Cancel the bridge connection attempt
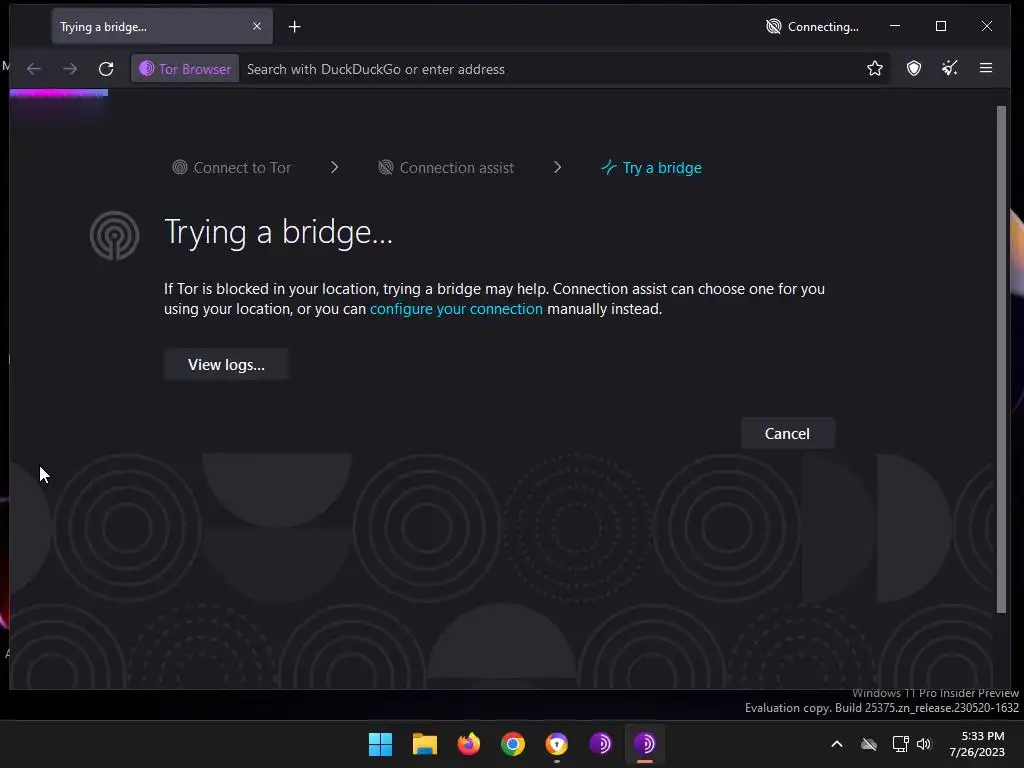1024x768 pixels. 787,434
